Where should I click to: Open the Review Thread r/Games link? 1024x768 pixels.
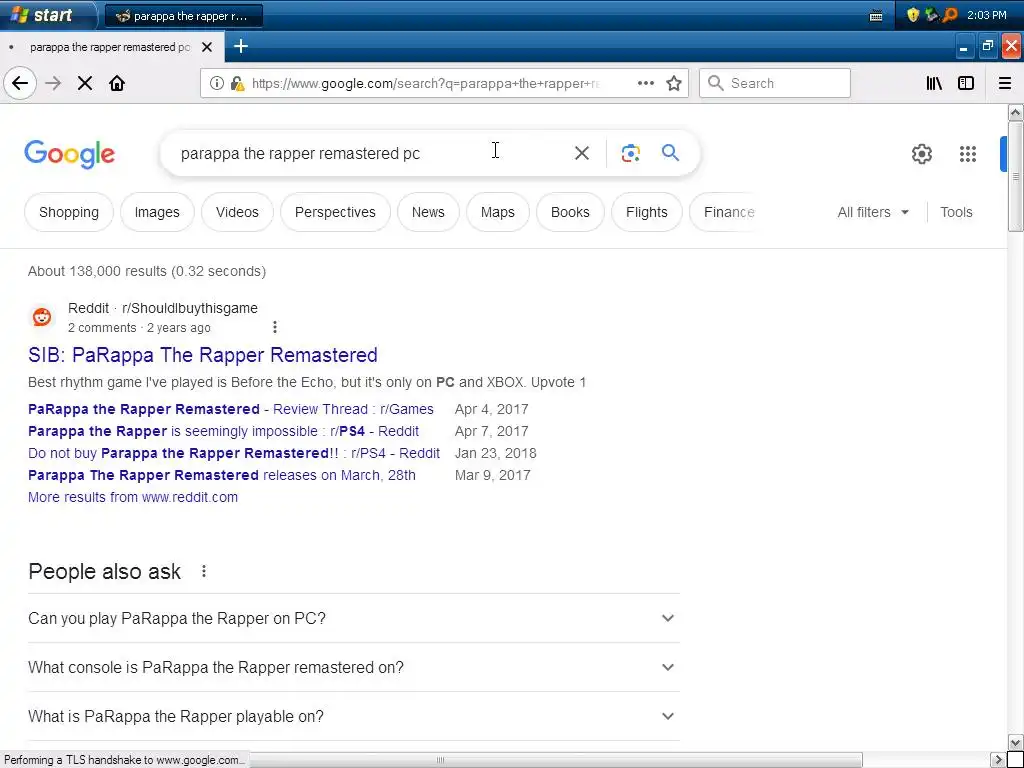(231, 409)
